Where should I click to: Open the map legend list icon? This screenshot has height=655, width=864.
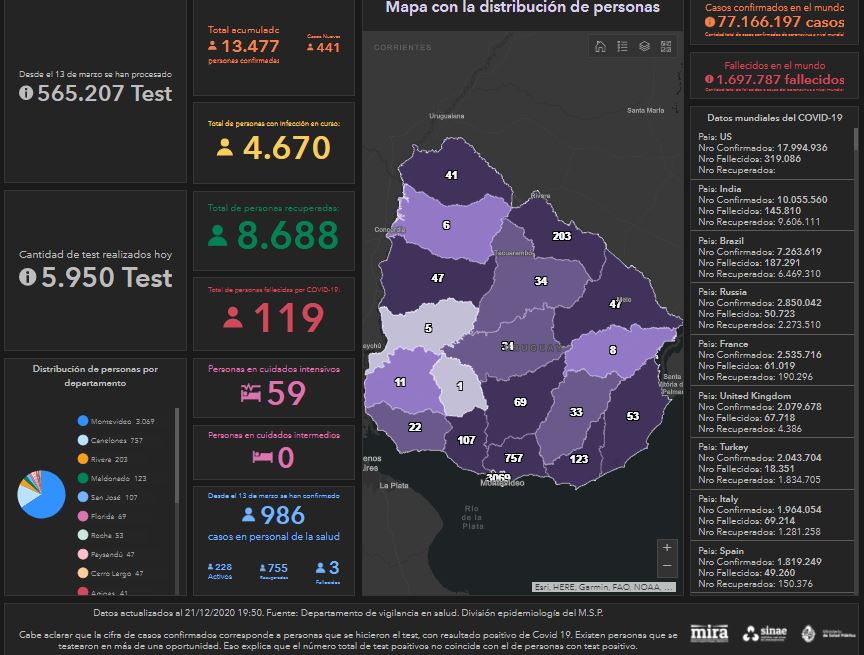pyautogui.click(x=622, y=46)
